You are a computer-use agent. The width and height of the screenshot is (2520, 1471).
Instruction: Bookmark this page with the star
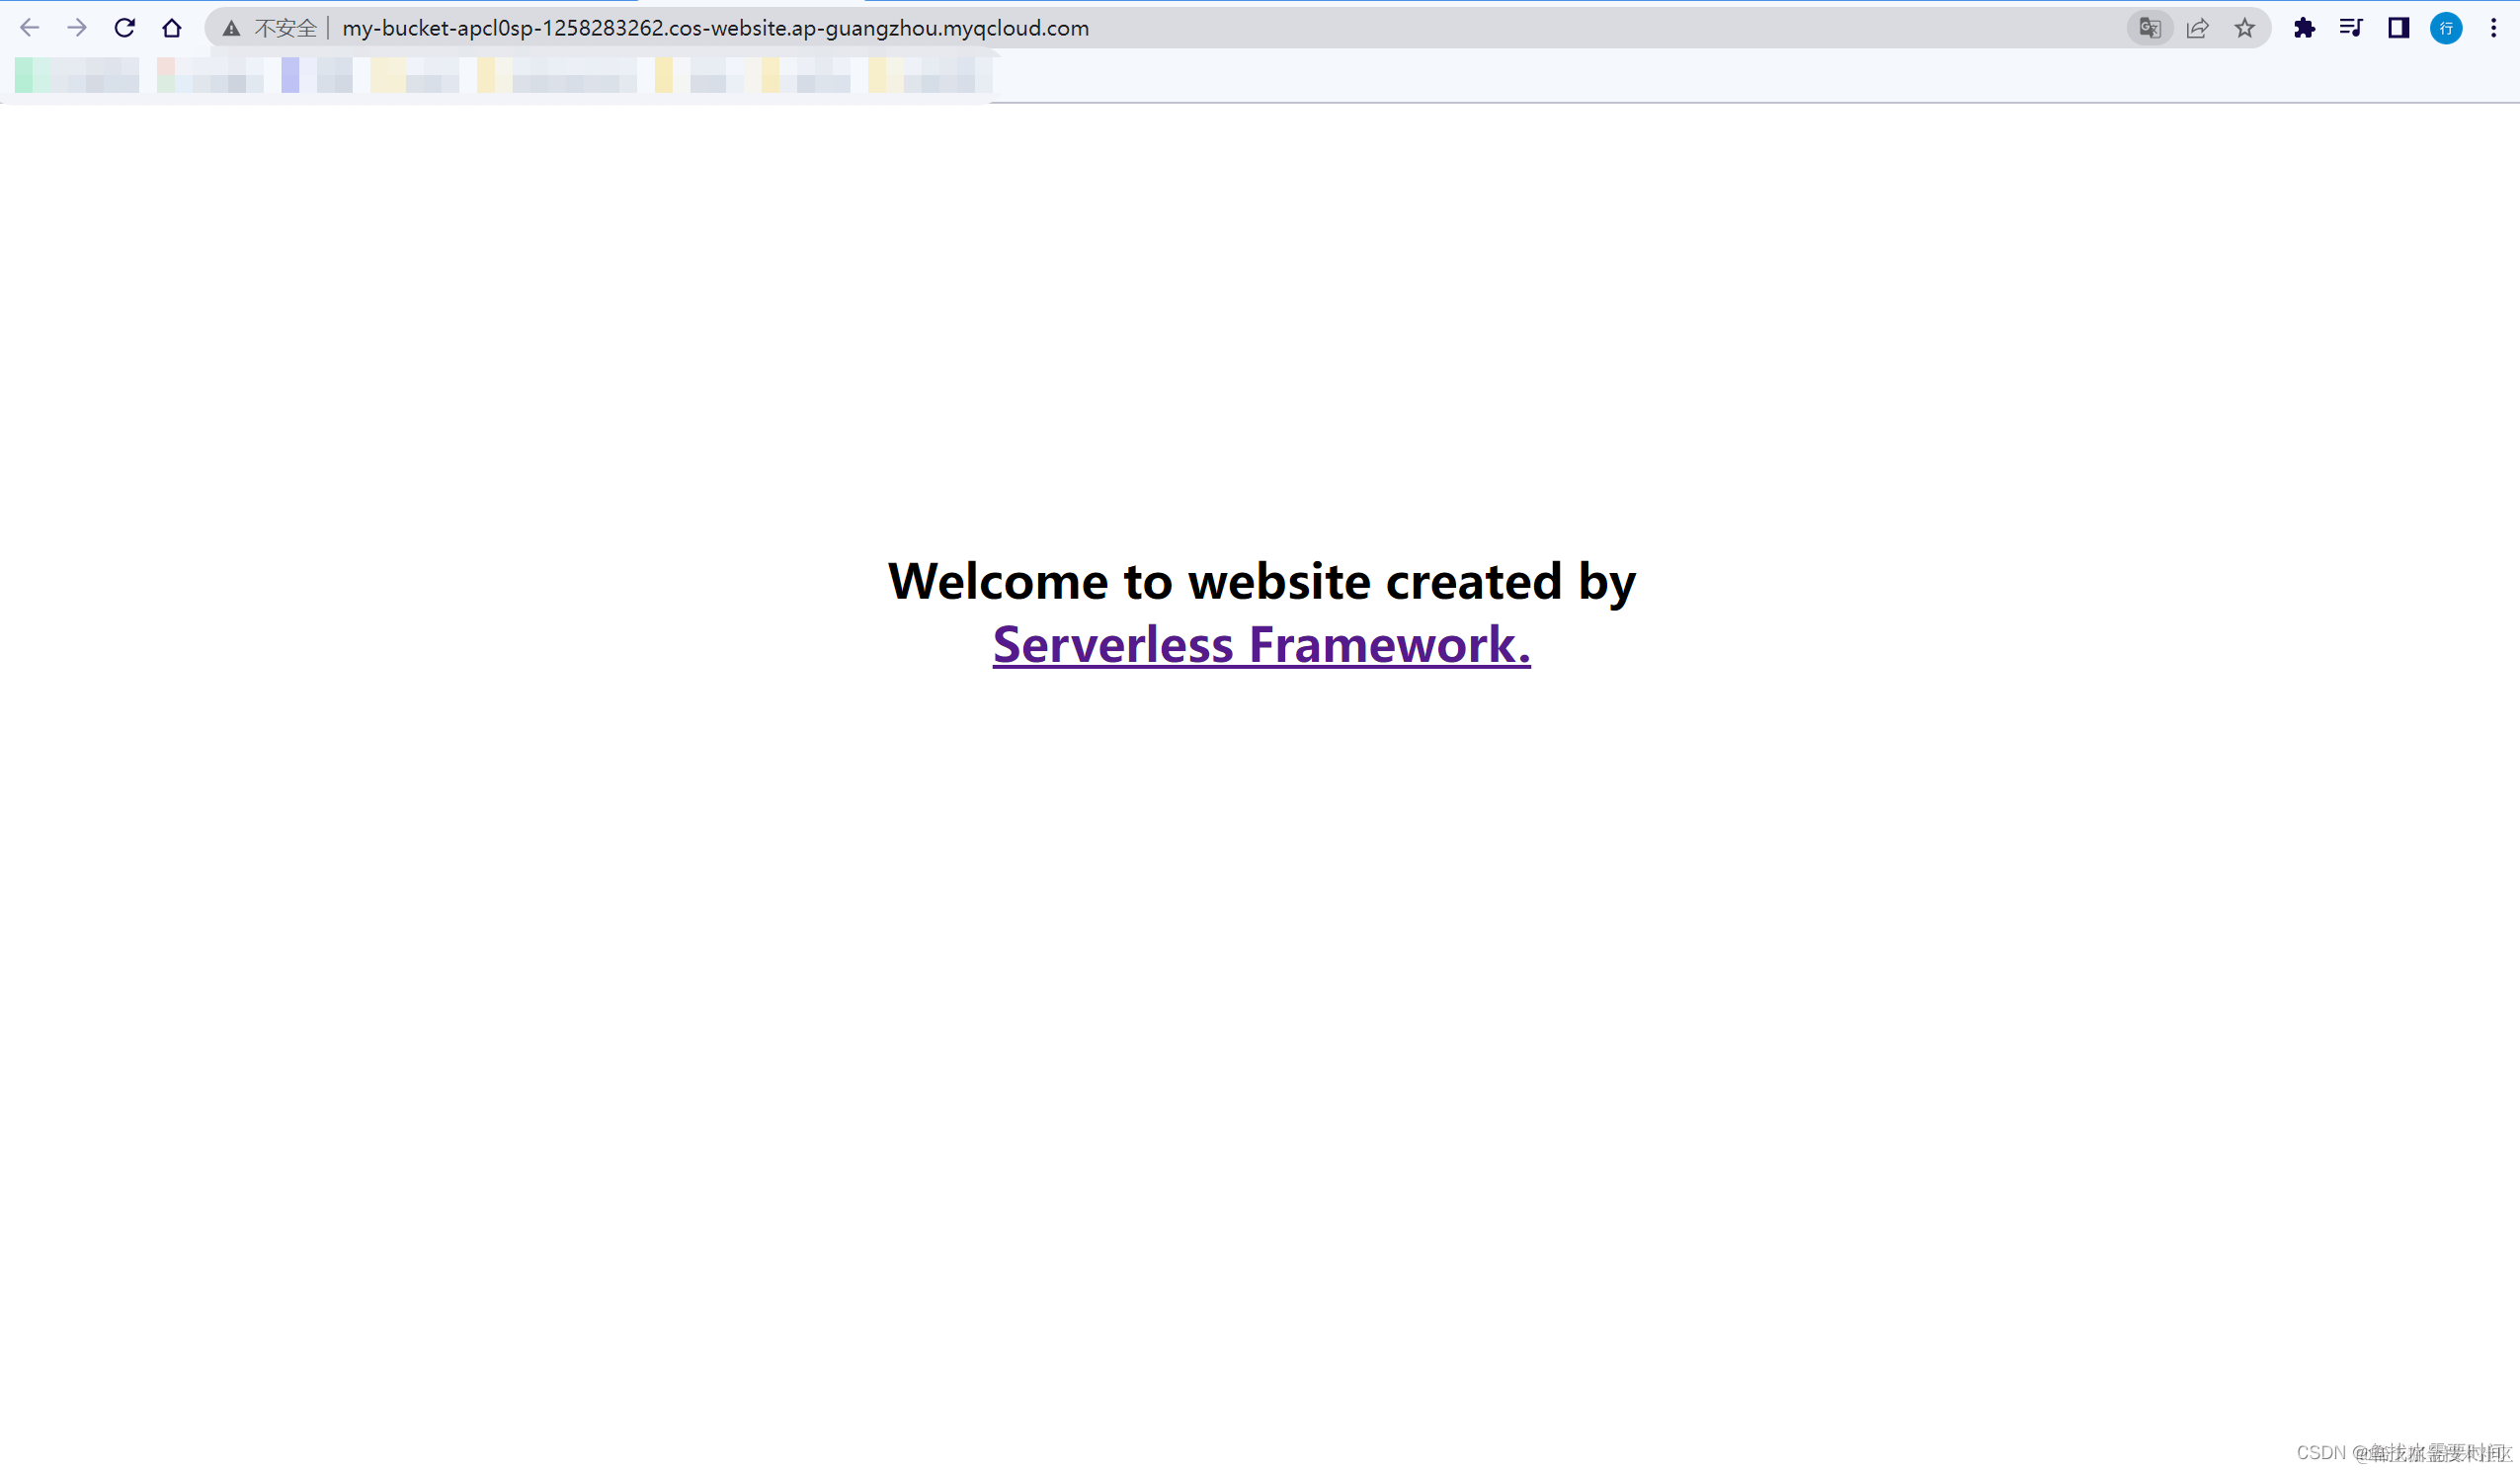2244,28
